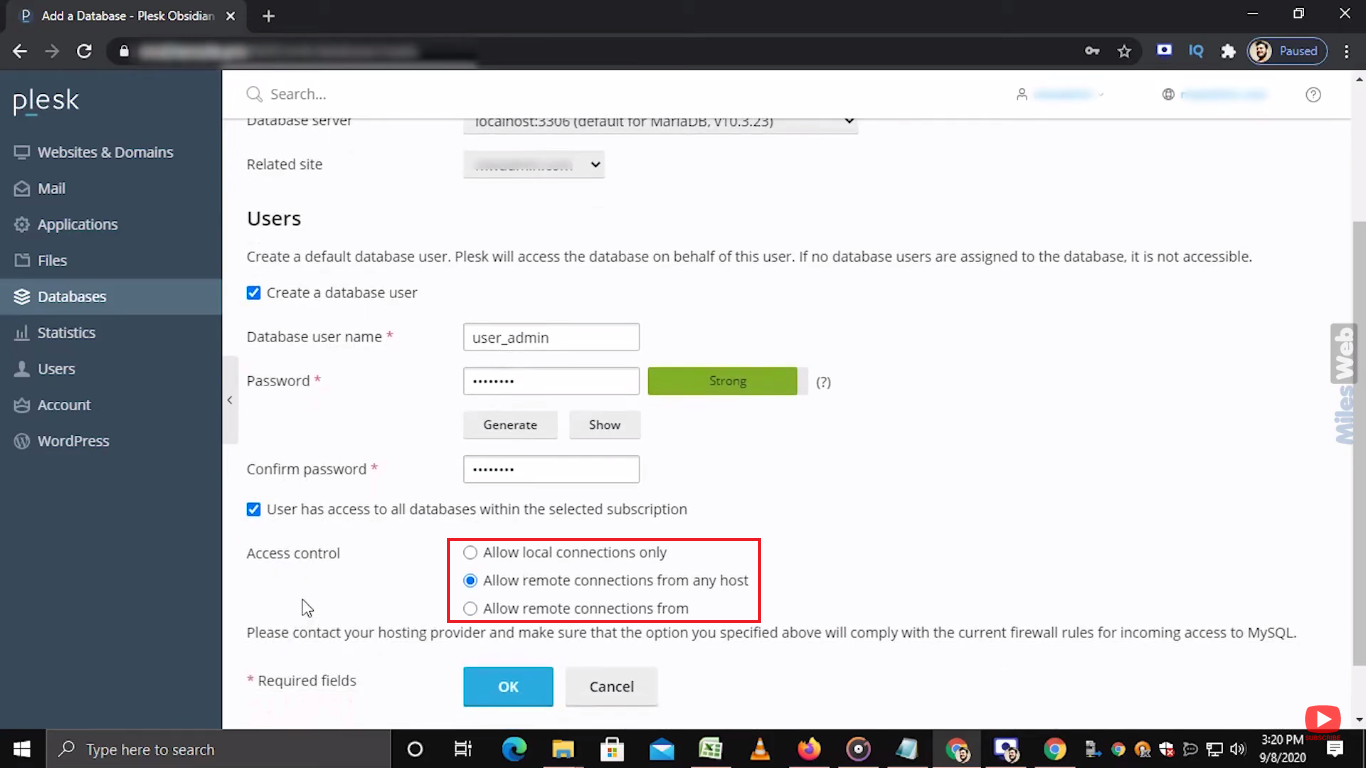Open Databases in the sidebar
This screenshot has width=1366, height=768.
tap(111, 296)
